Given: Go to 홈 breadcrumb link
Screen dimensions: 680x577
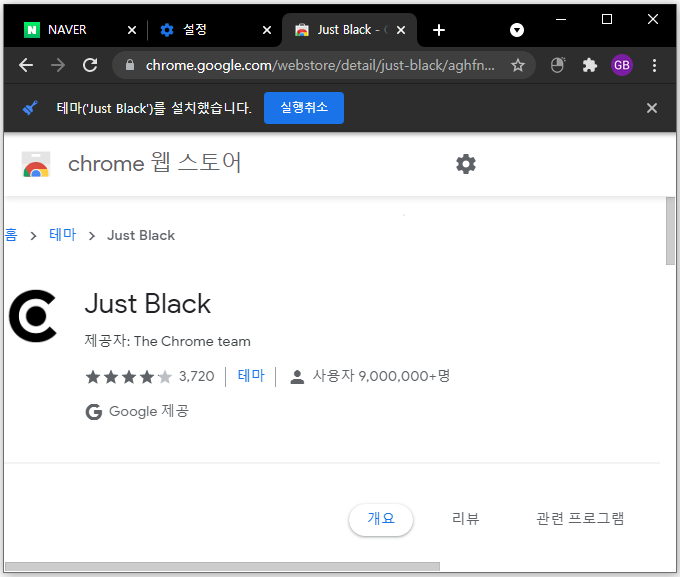Looking at the screenshot, I should [10, 235].
